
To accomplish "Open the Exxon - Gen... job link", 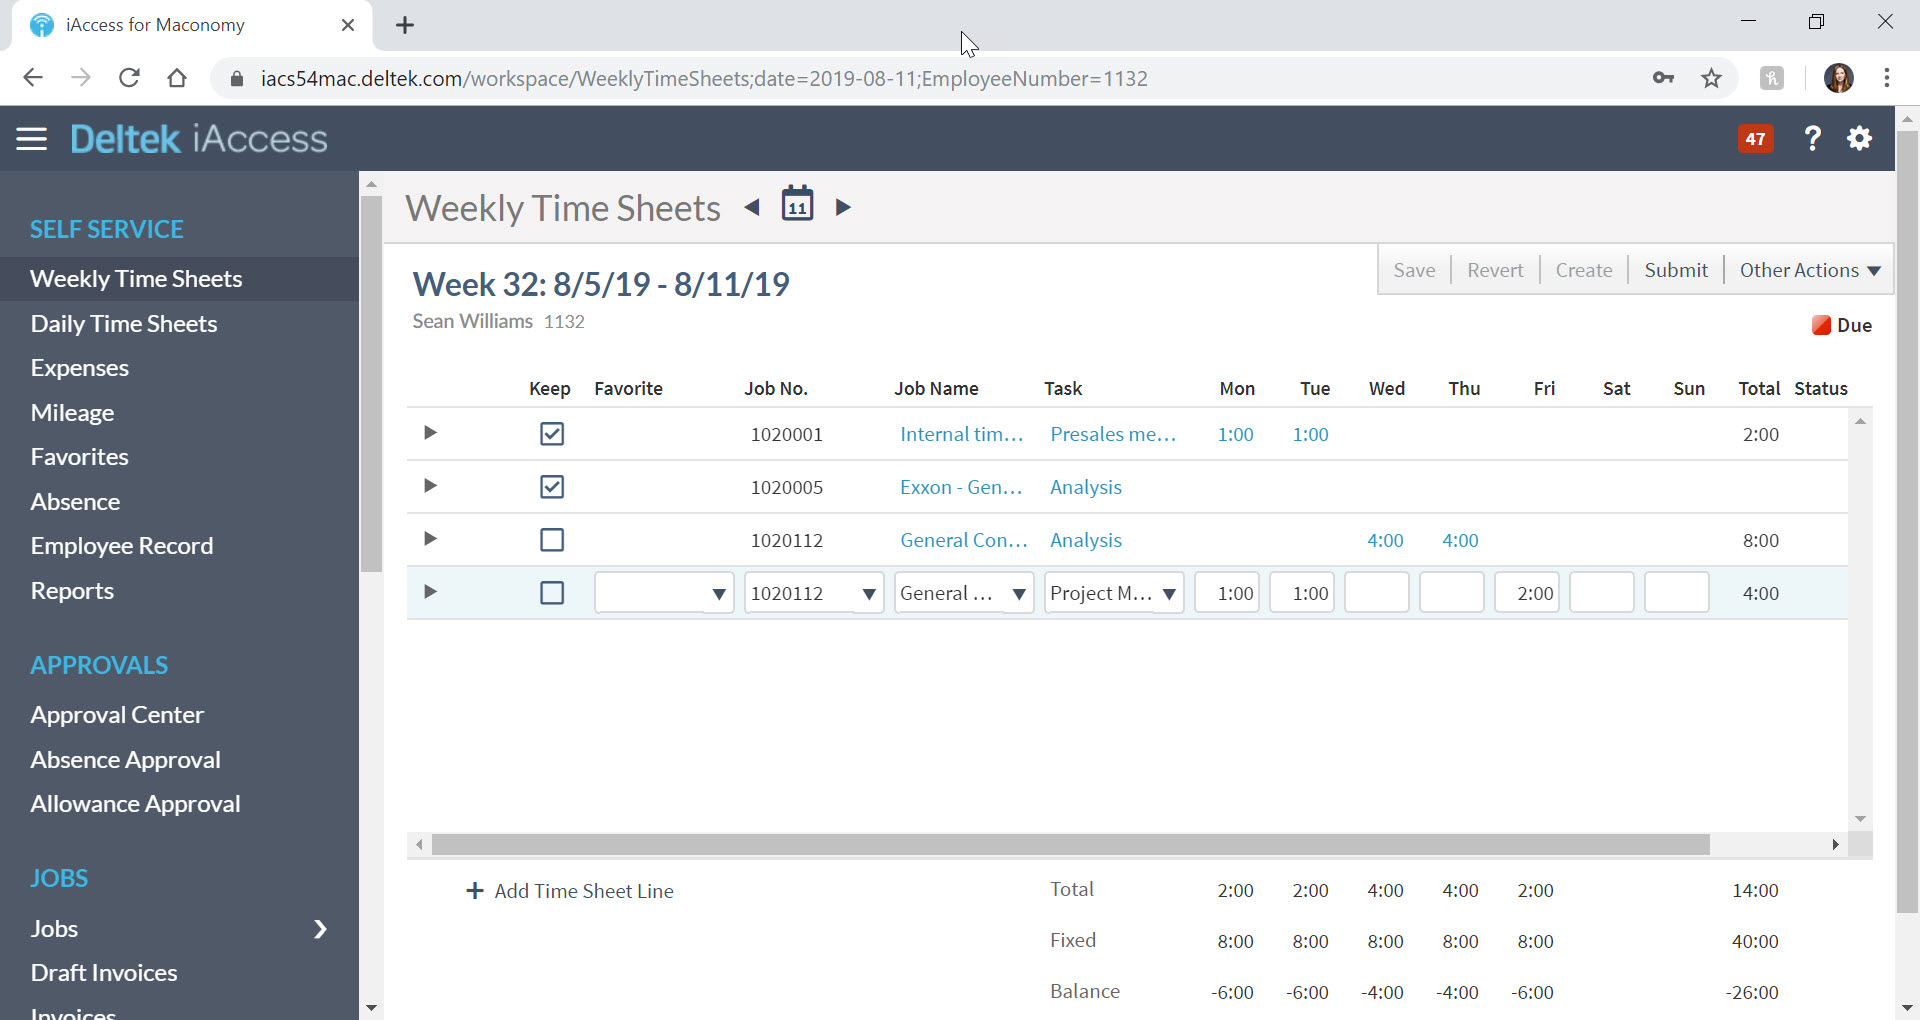I will (x=960, y=487).
